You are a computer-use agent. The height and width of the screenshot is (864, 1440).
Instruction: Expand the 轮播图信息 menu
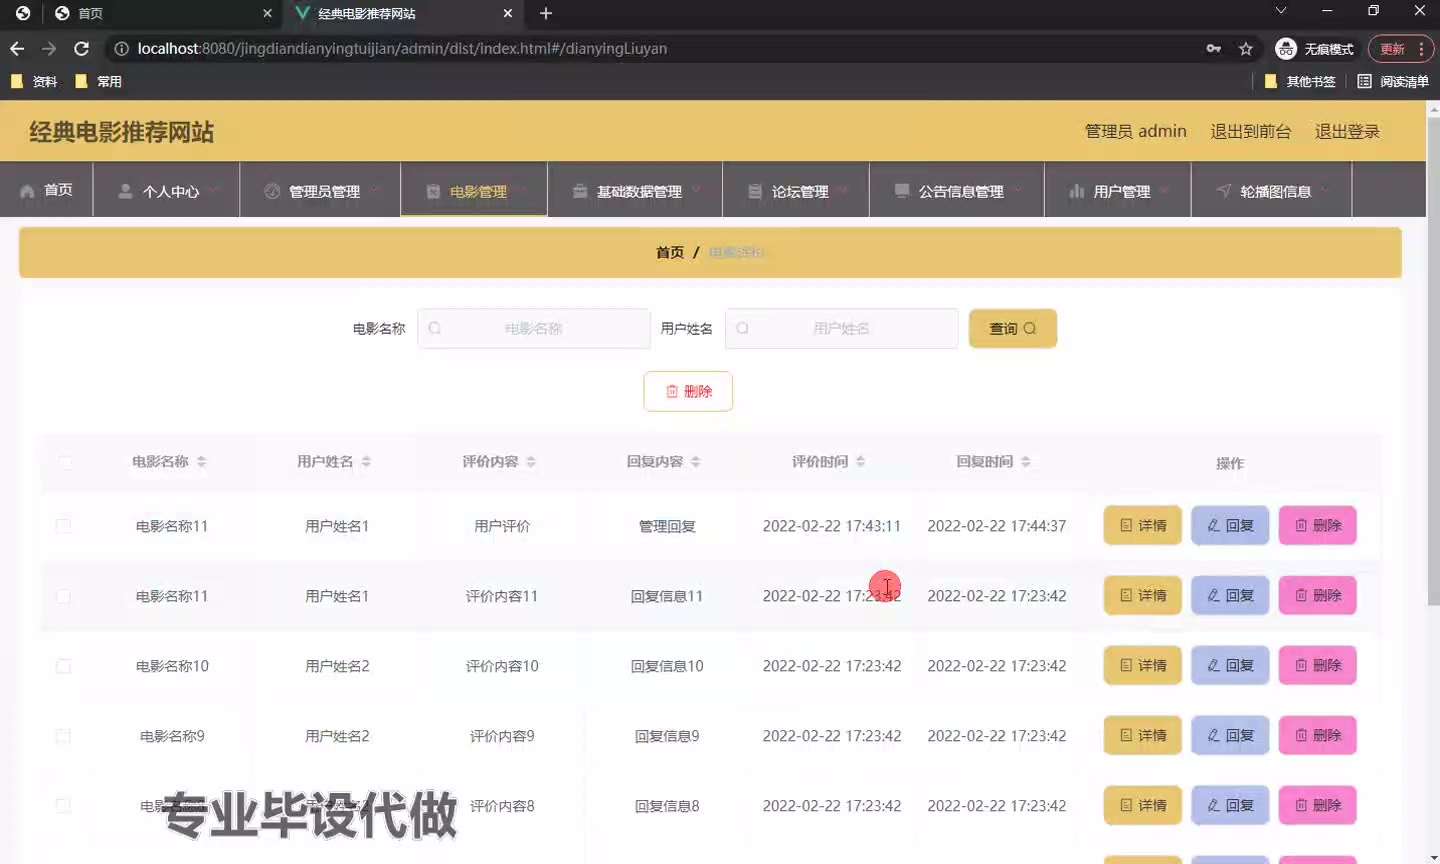point(1272,190)
